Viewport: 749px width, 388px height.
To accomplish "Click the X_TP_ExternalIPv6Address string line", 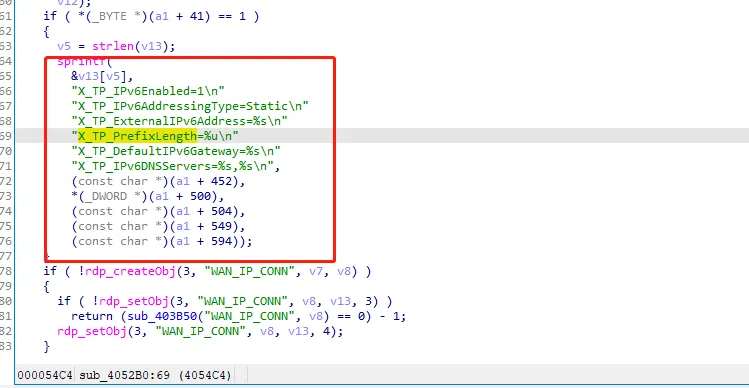I will click(180, 121).
